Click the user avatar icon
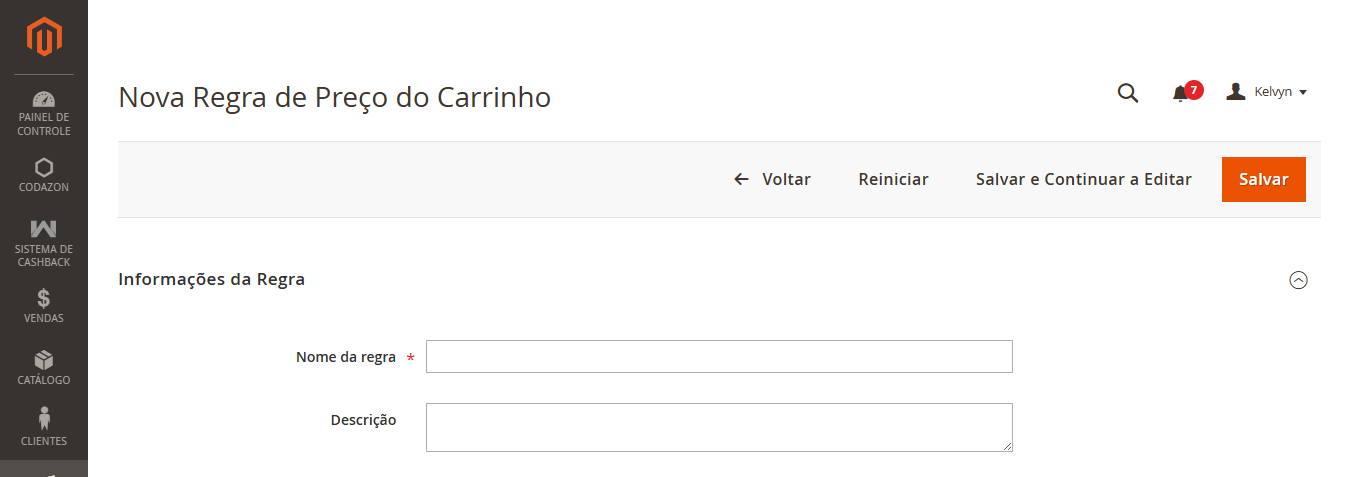The width and height of the screenshot is (1345, 477). click(x=1236, y=92)
